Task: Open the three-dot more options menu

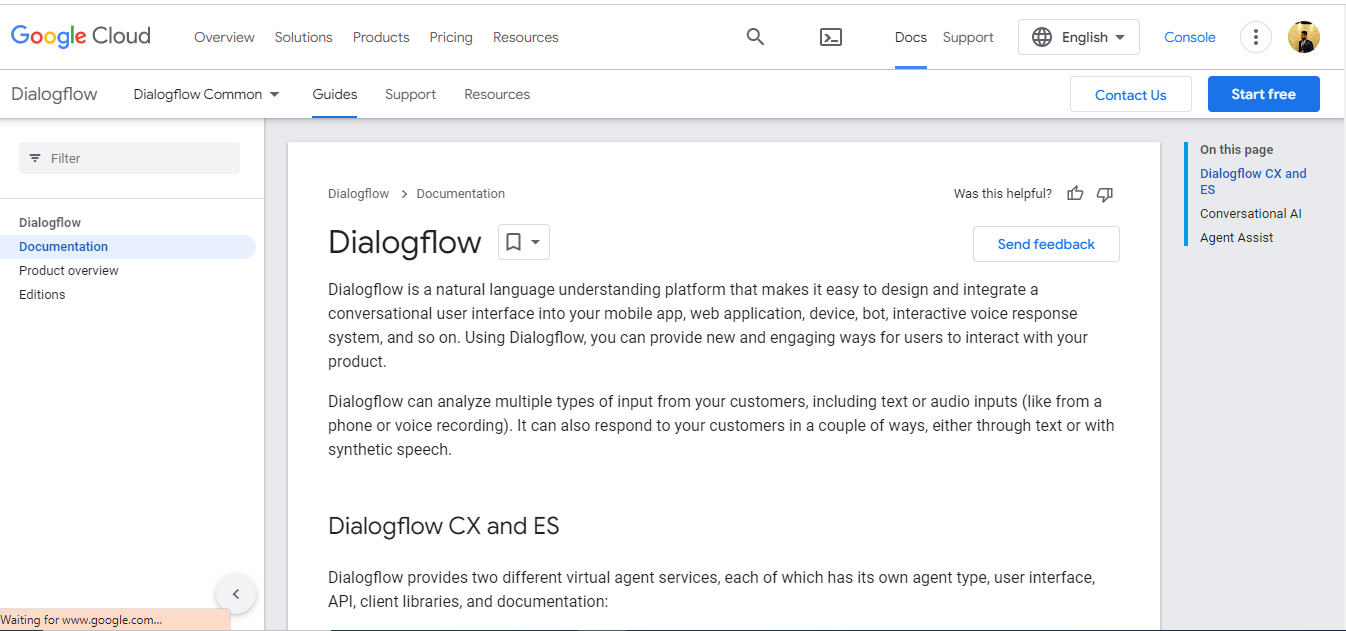Action: coord(1256,37)
